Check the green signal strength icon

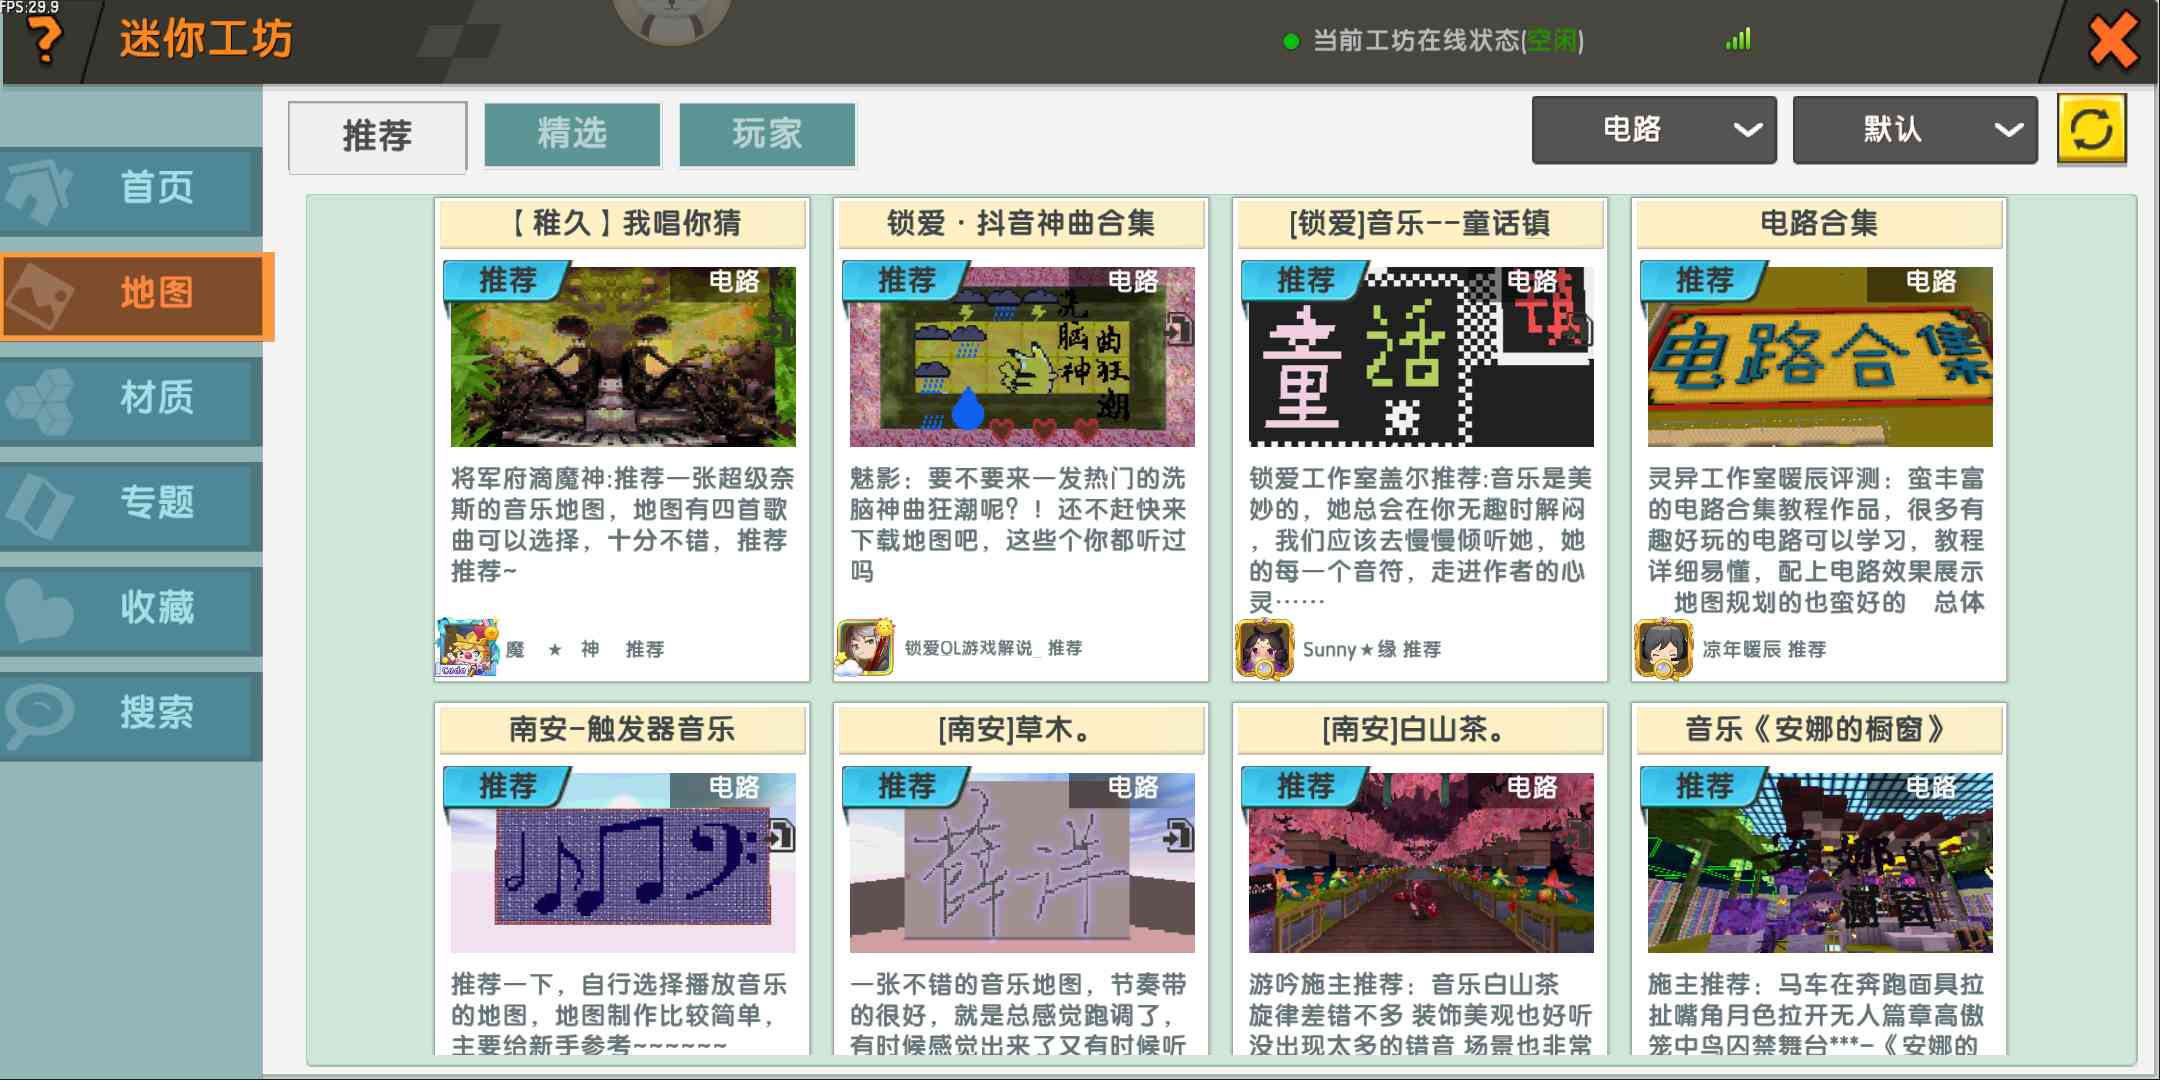coord(1738,39)
